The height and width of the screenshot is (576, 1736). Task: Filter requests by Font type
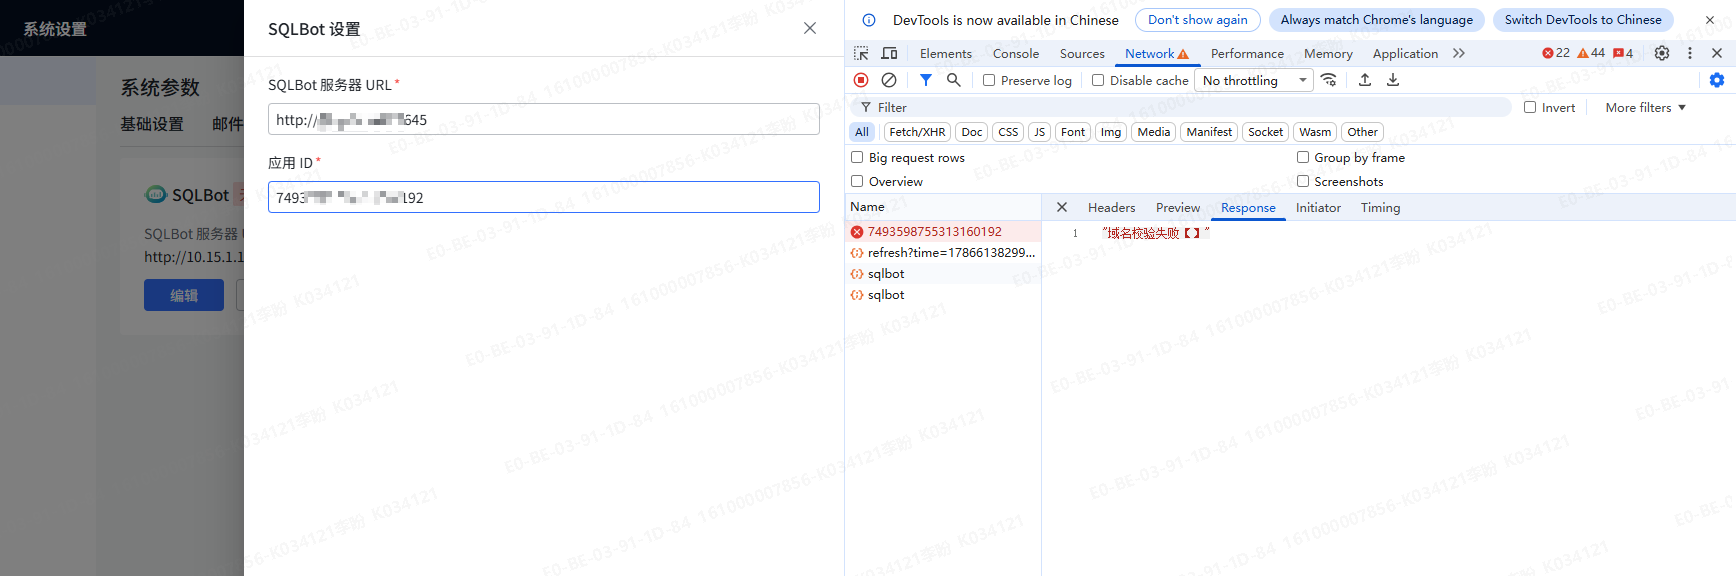click(1073, 132)
